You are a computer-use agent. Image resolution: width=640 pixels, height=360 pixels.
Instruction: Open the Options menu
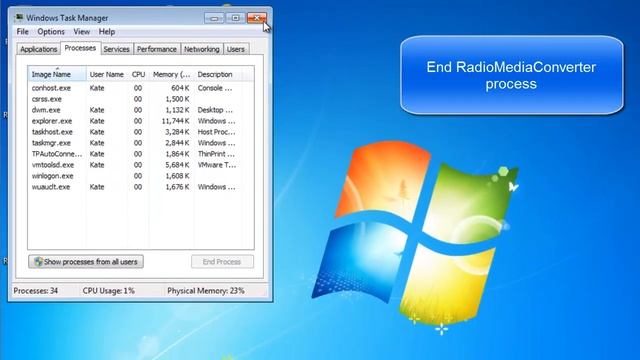click(51, 32)
